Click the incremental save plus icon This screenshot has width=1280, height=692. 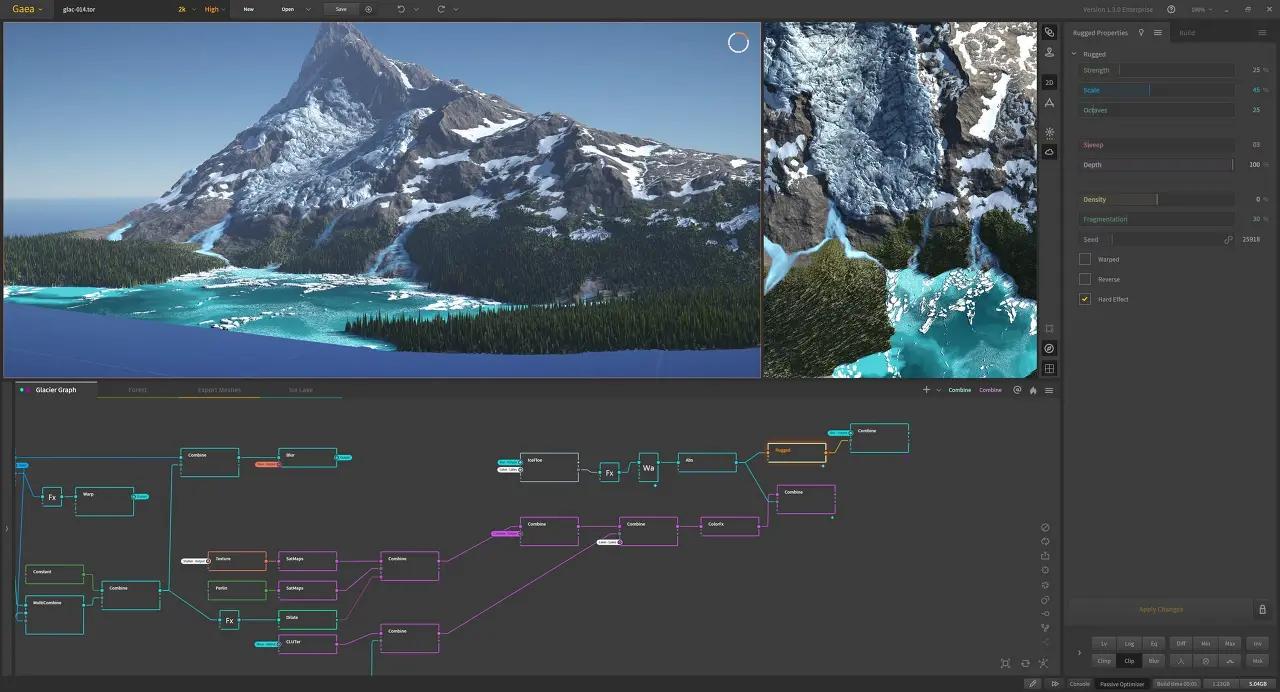369,9
